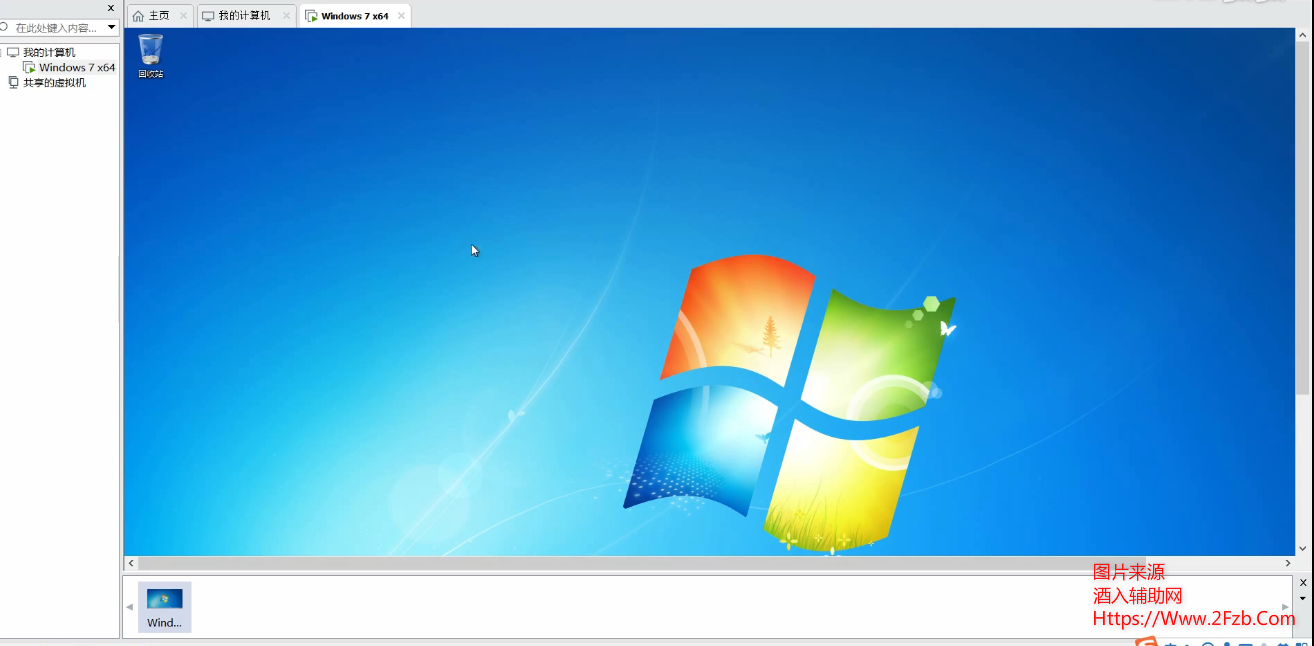Click the horizontal scrollbar thumb
Viewport: 1314px width, 646px height.
[x=642, y=564]
